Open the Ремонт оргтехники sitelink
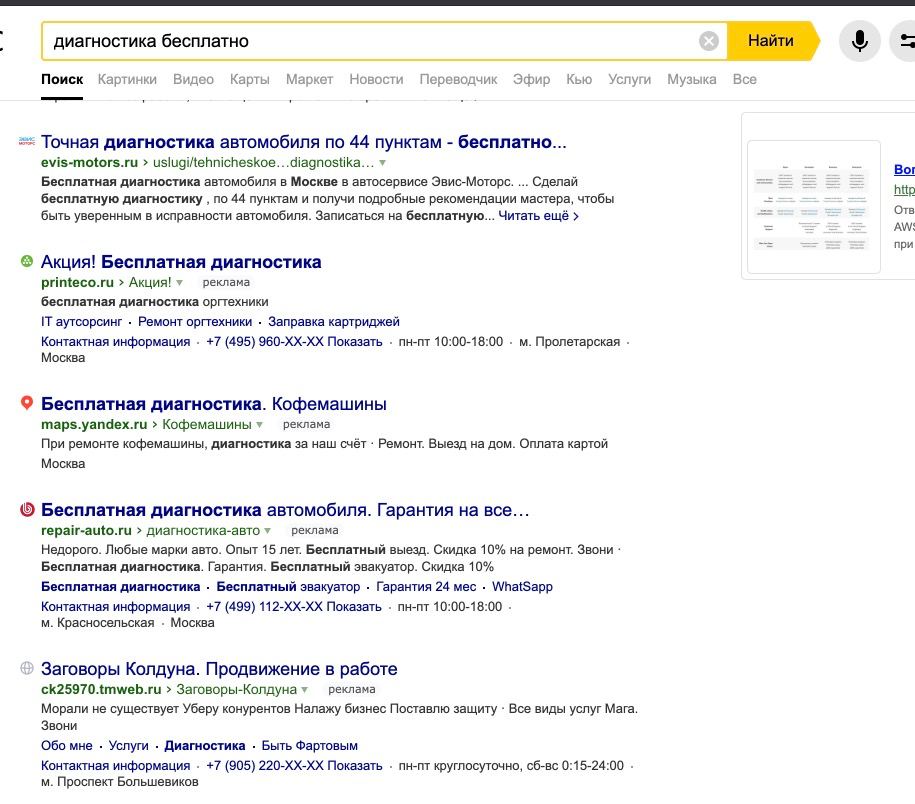Screen dimensions: 915x804 (195, 321)
